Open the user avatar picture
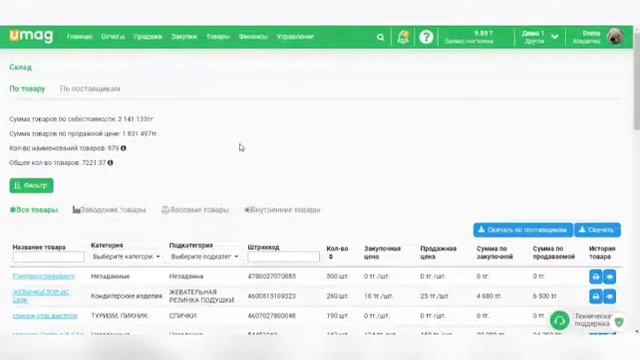The width and height of the screenshot is (640, 360). (x=615, y=37)
